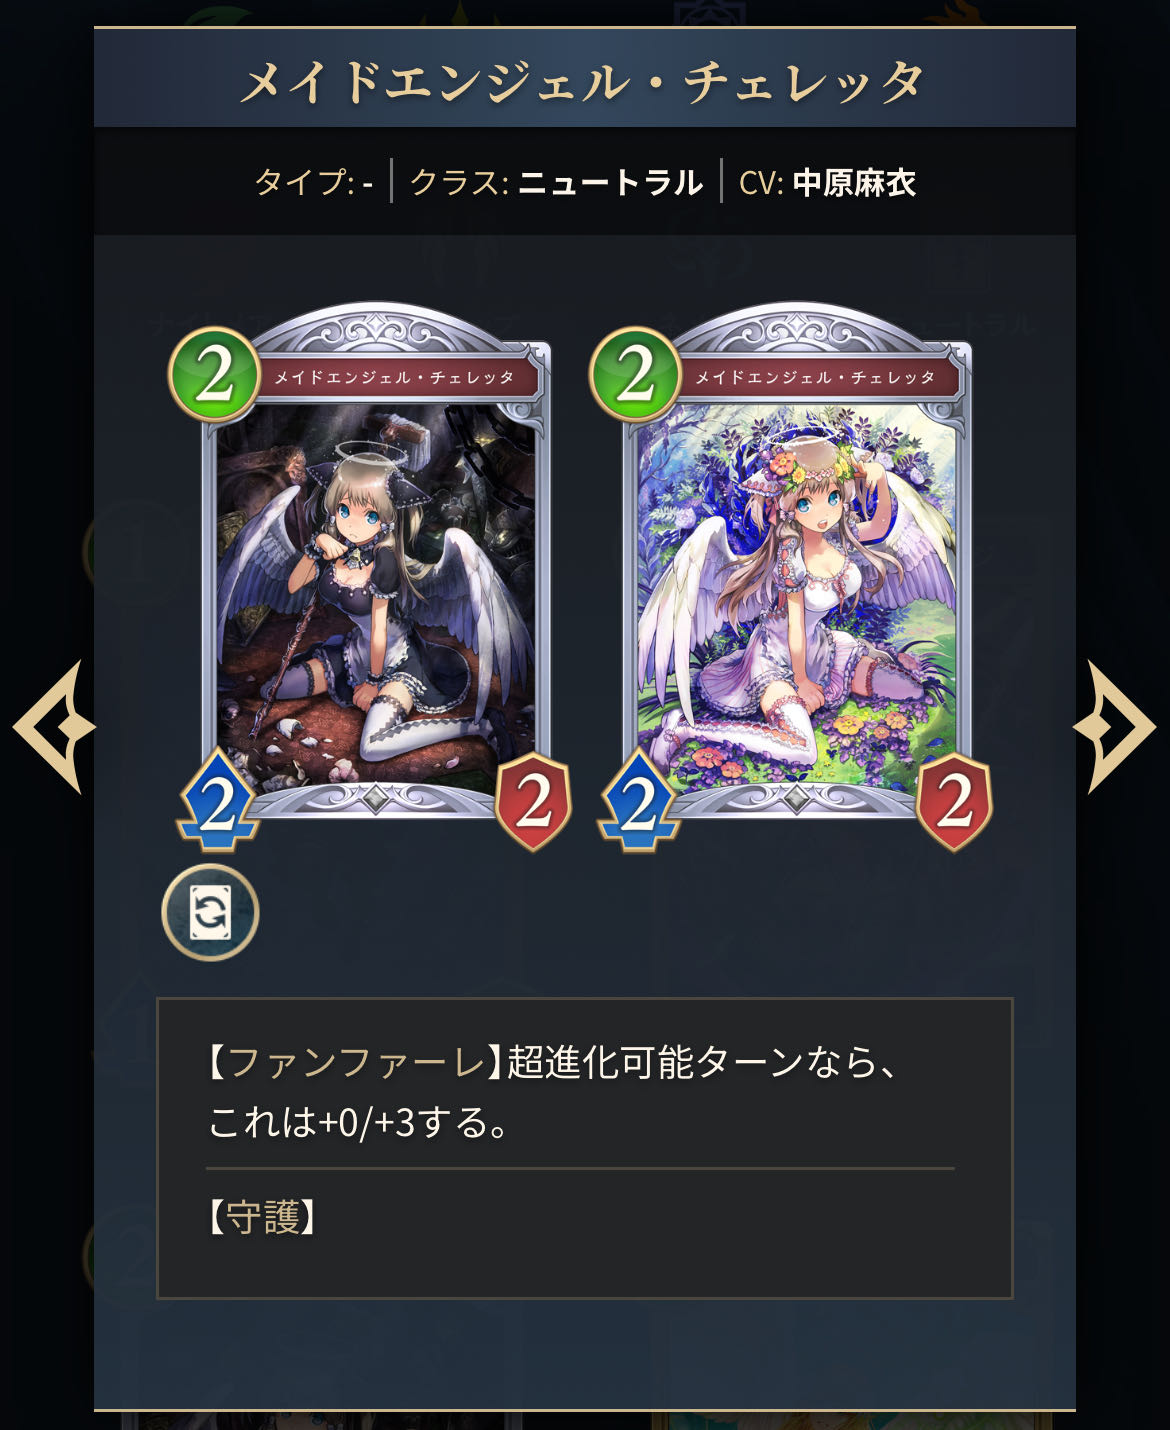
Task: Click the blue attack 2 icon on evolved card
Action: [639, 801]
